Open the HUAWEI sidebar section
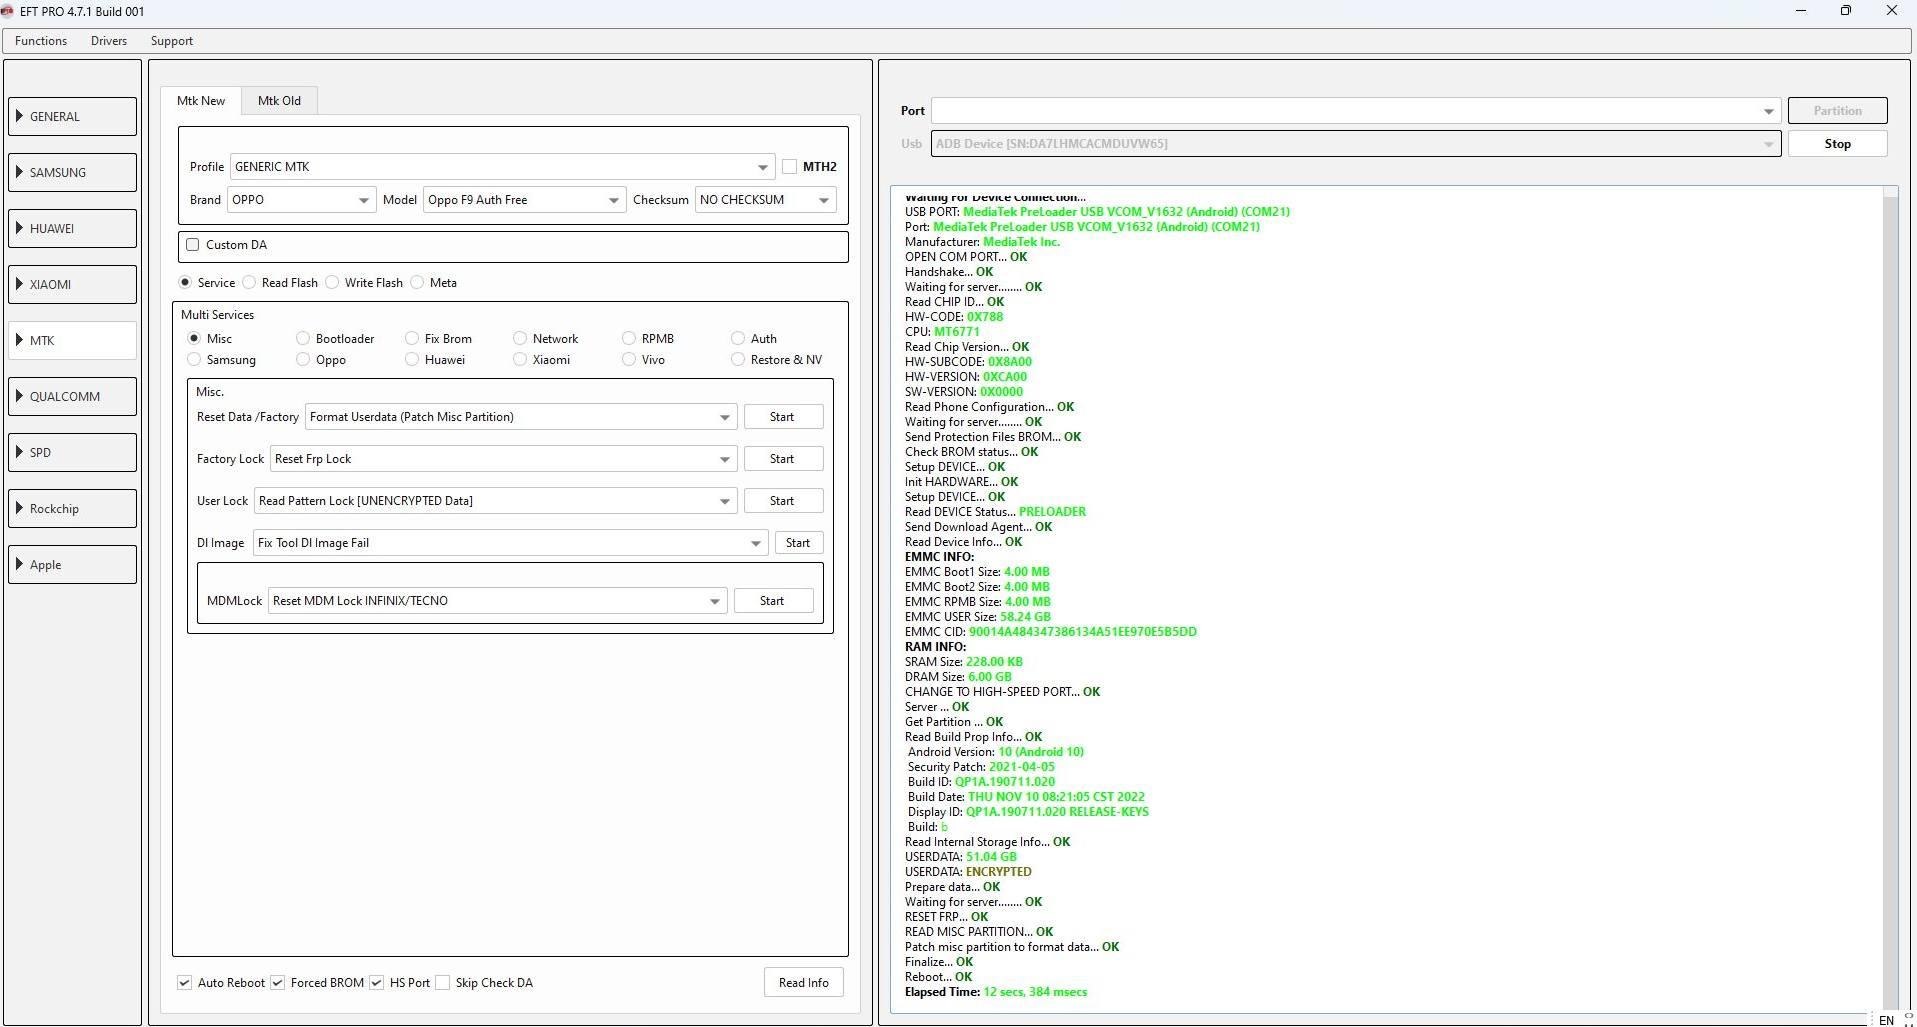1917x1027 pixels. coord(73,228)
